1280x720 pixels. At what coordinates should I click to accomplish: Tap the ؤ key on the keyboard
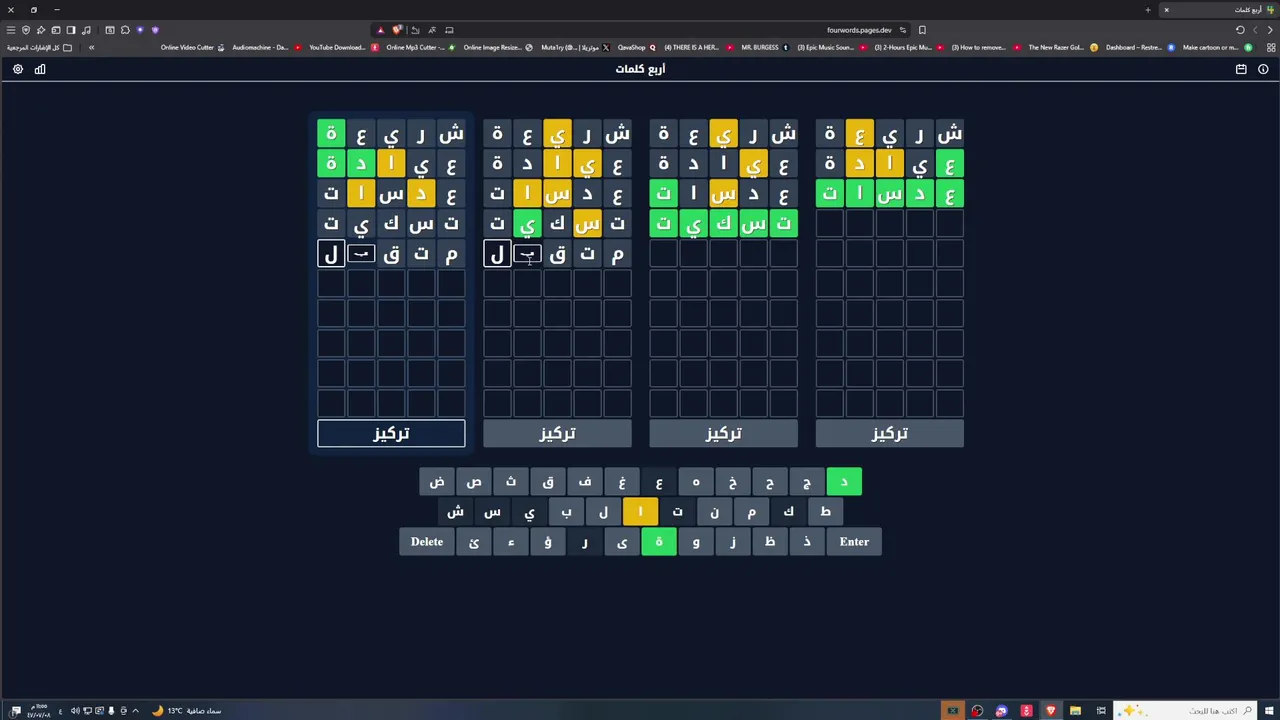[548, 542]
